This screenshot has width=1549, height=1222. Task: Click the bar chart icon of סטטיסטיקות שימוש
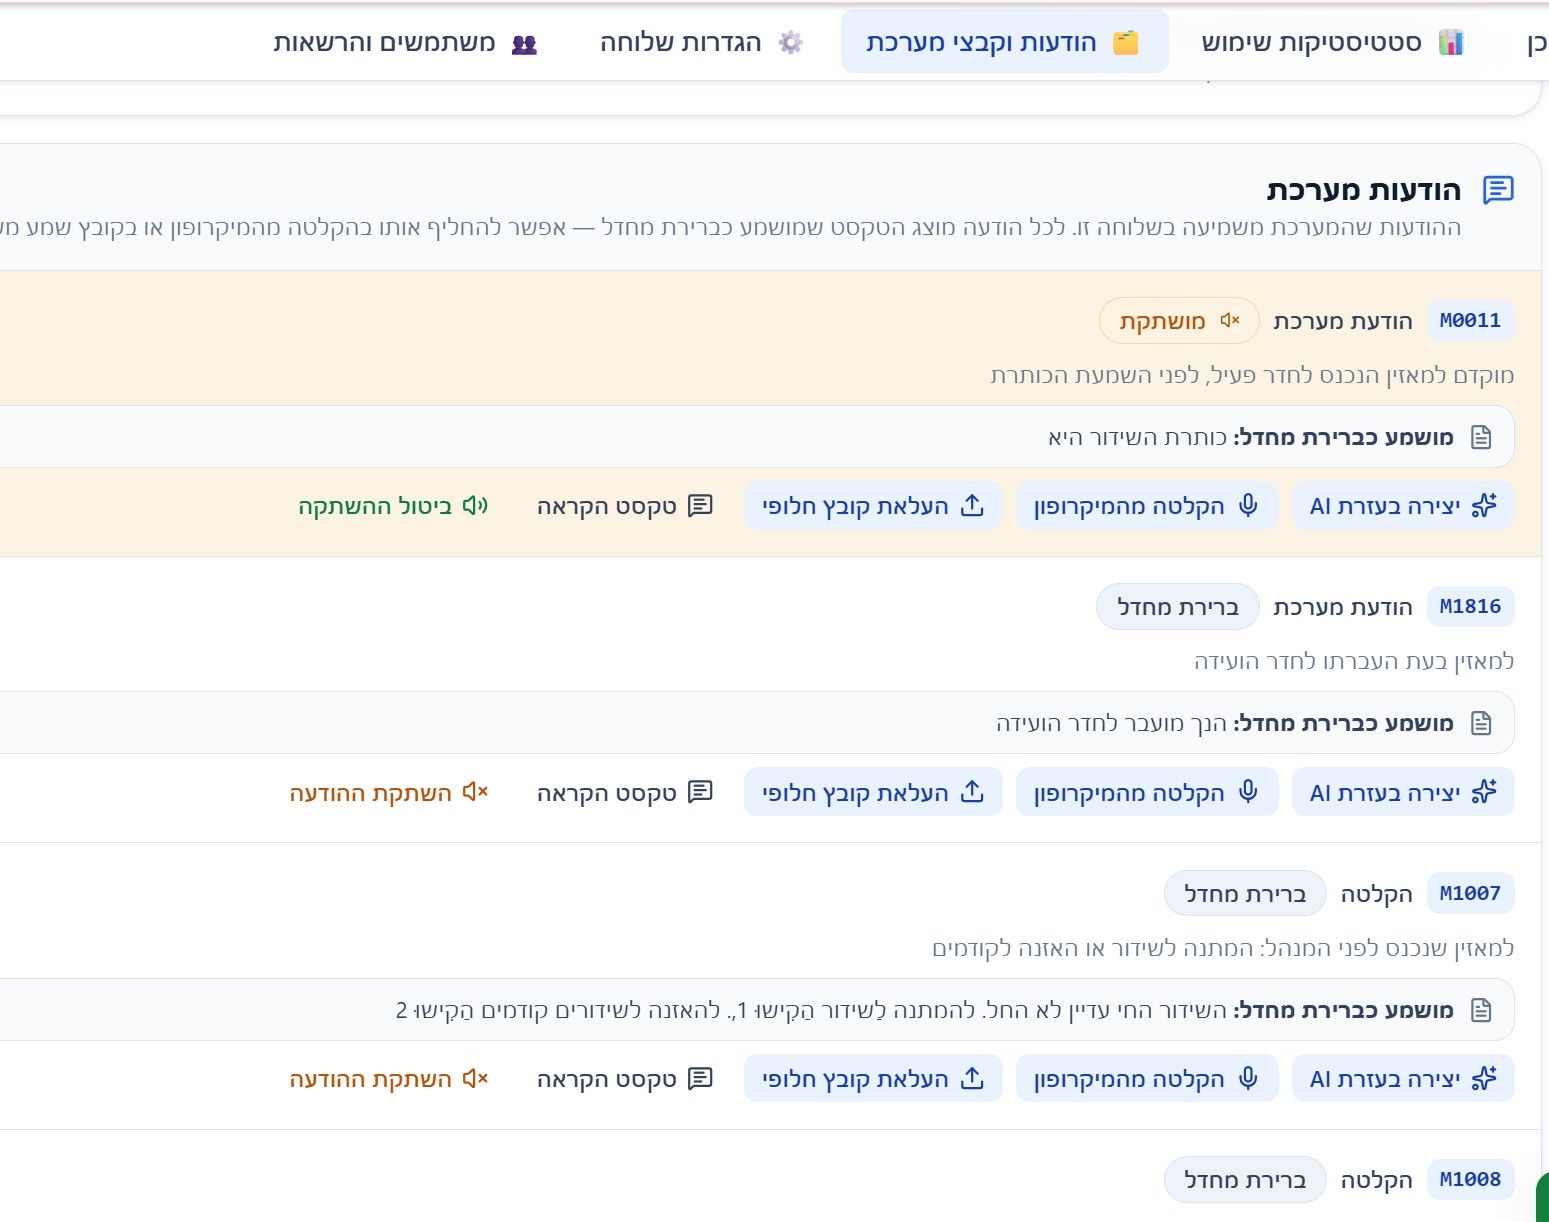[x=1450, y=43]
